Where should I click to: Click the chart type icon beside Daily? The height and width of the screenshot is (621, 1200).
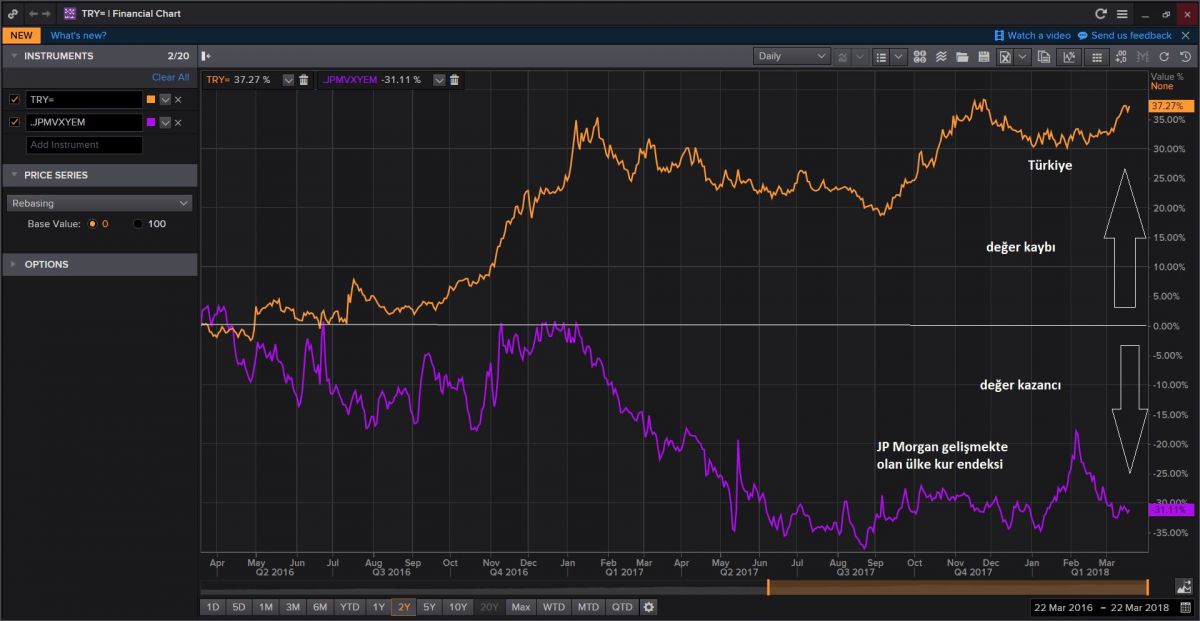843,56
